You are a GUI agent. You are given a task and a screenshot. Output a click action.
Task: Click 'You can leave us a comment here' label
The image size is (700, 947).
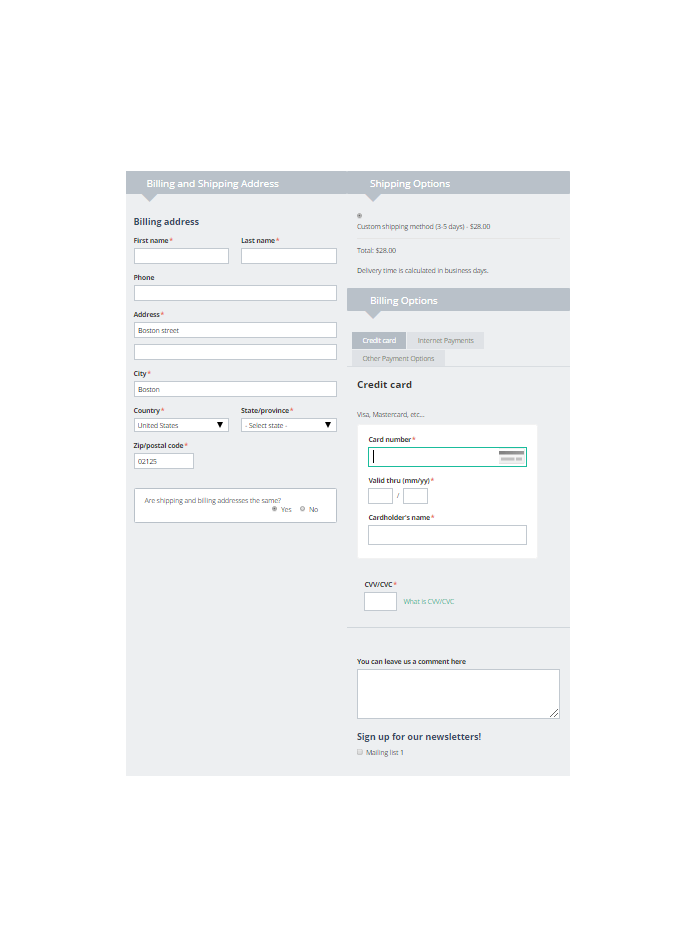[x=411, y=661]
